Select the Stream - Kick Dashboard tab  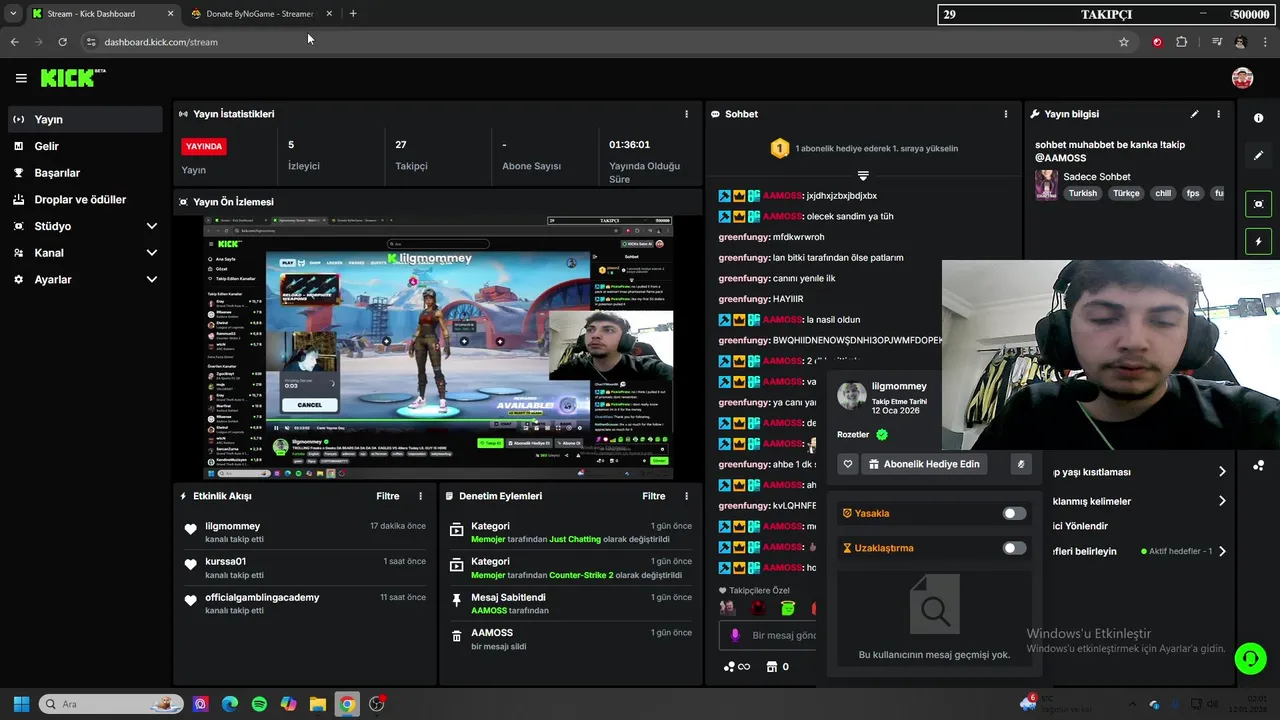103,14
